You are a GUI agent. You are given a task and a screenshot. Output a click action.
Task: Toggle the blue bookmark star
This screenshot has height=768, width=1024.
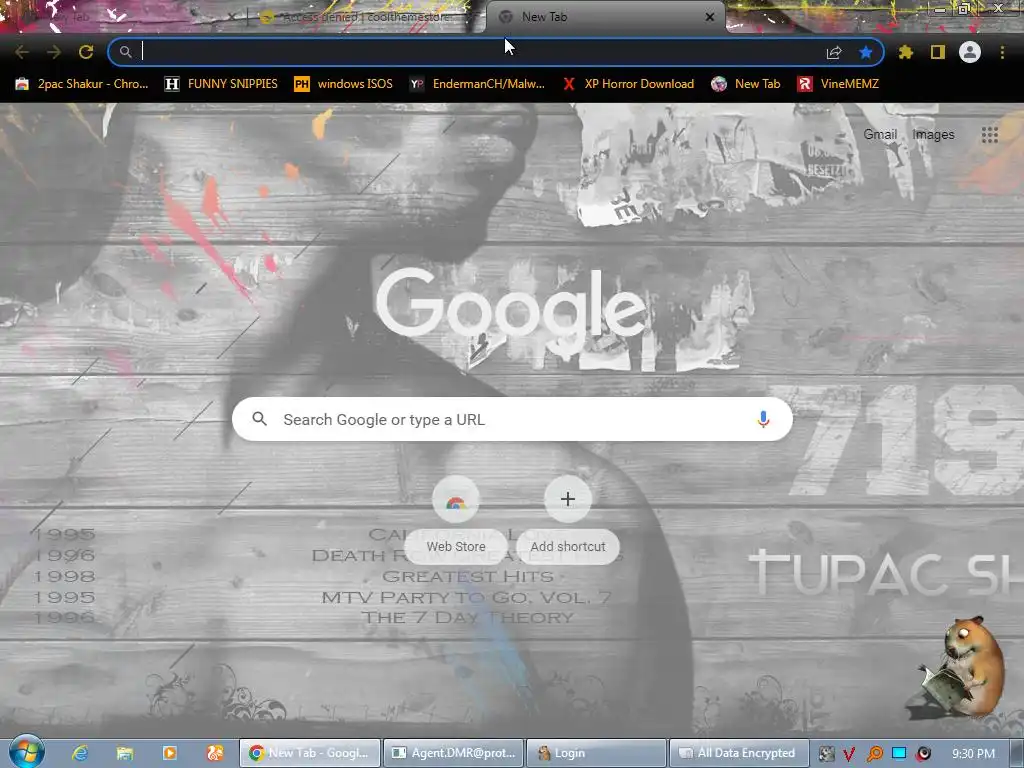(x=866, y=52)
